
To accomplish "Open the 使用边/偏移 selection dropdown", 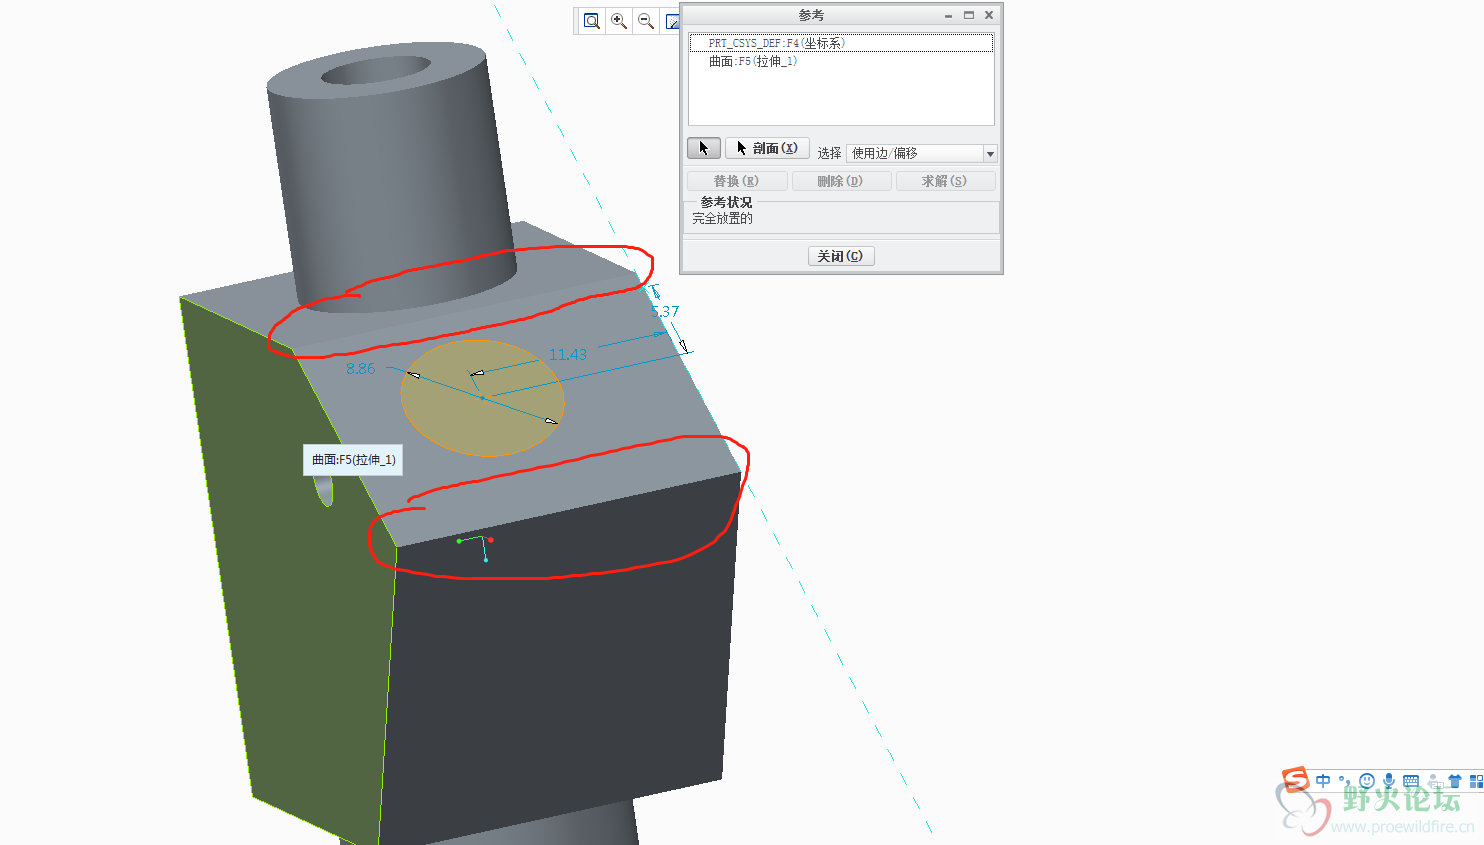I will point(921,153).
